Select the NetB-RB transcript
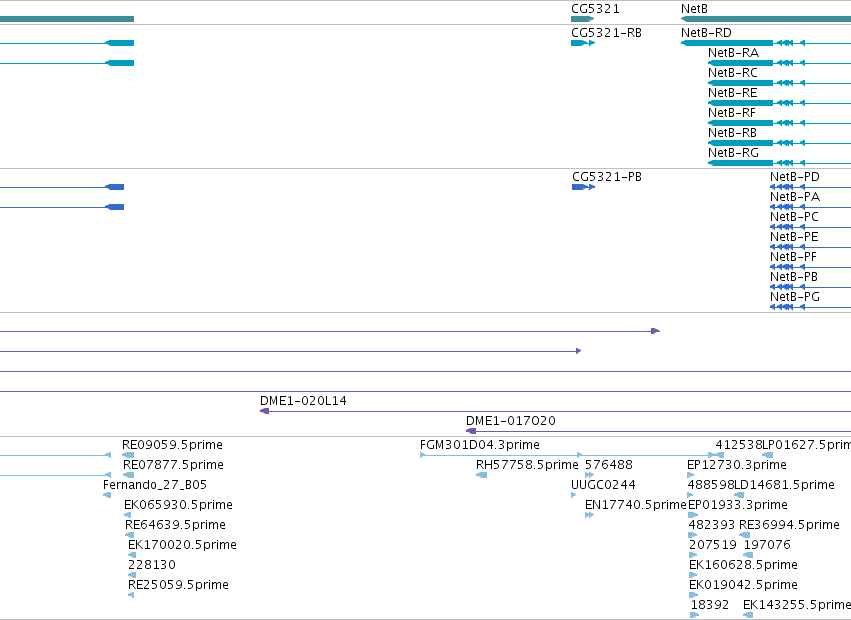Screen dimensions: 851x620 733,133
